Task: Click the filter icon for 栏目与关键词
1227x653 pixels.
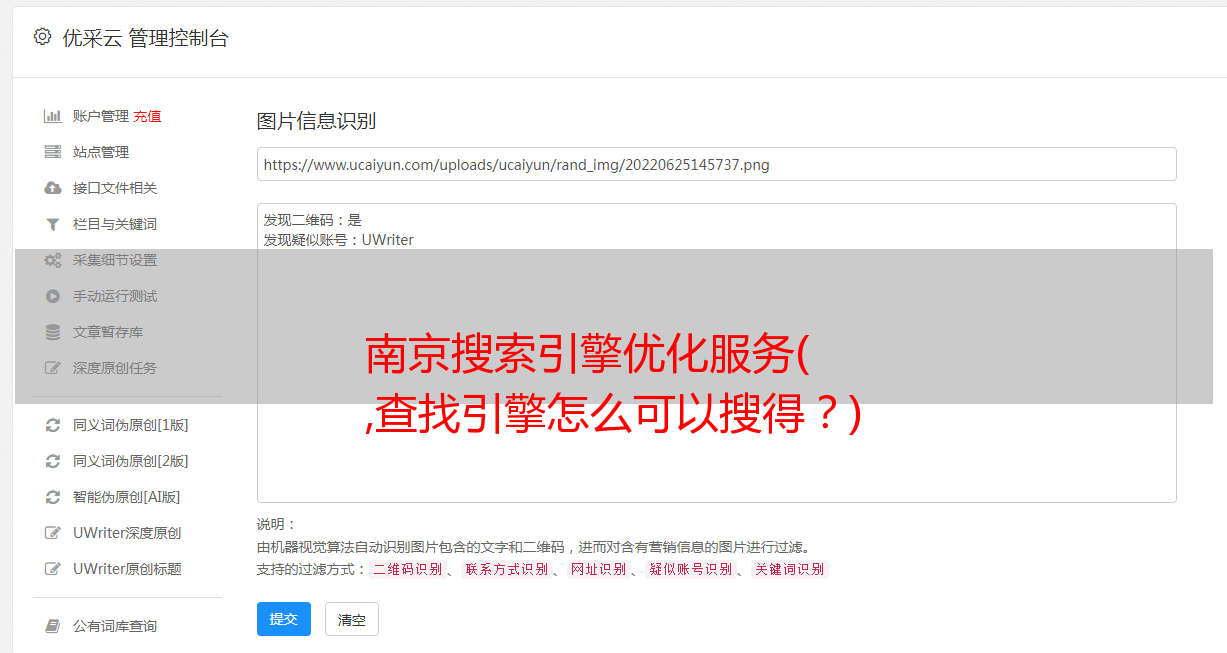Action: click(53, 224)
